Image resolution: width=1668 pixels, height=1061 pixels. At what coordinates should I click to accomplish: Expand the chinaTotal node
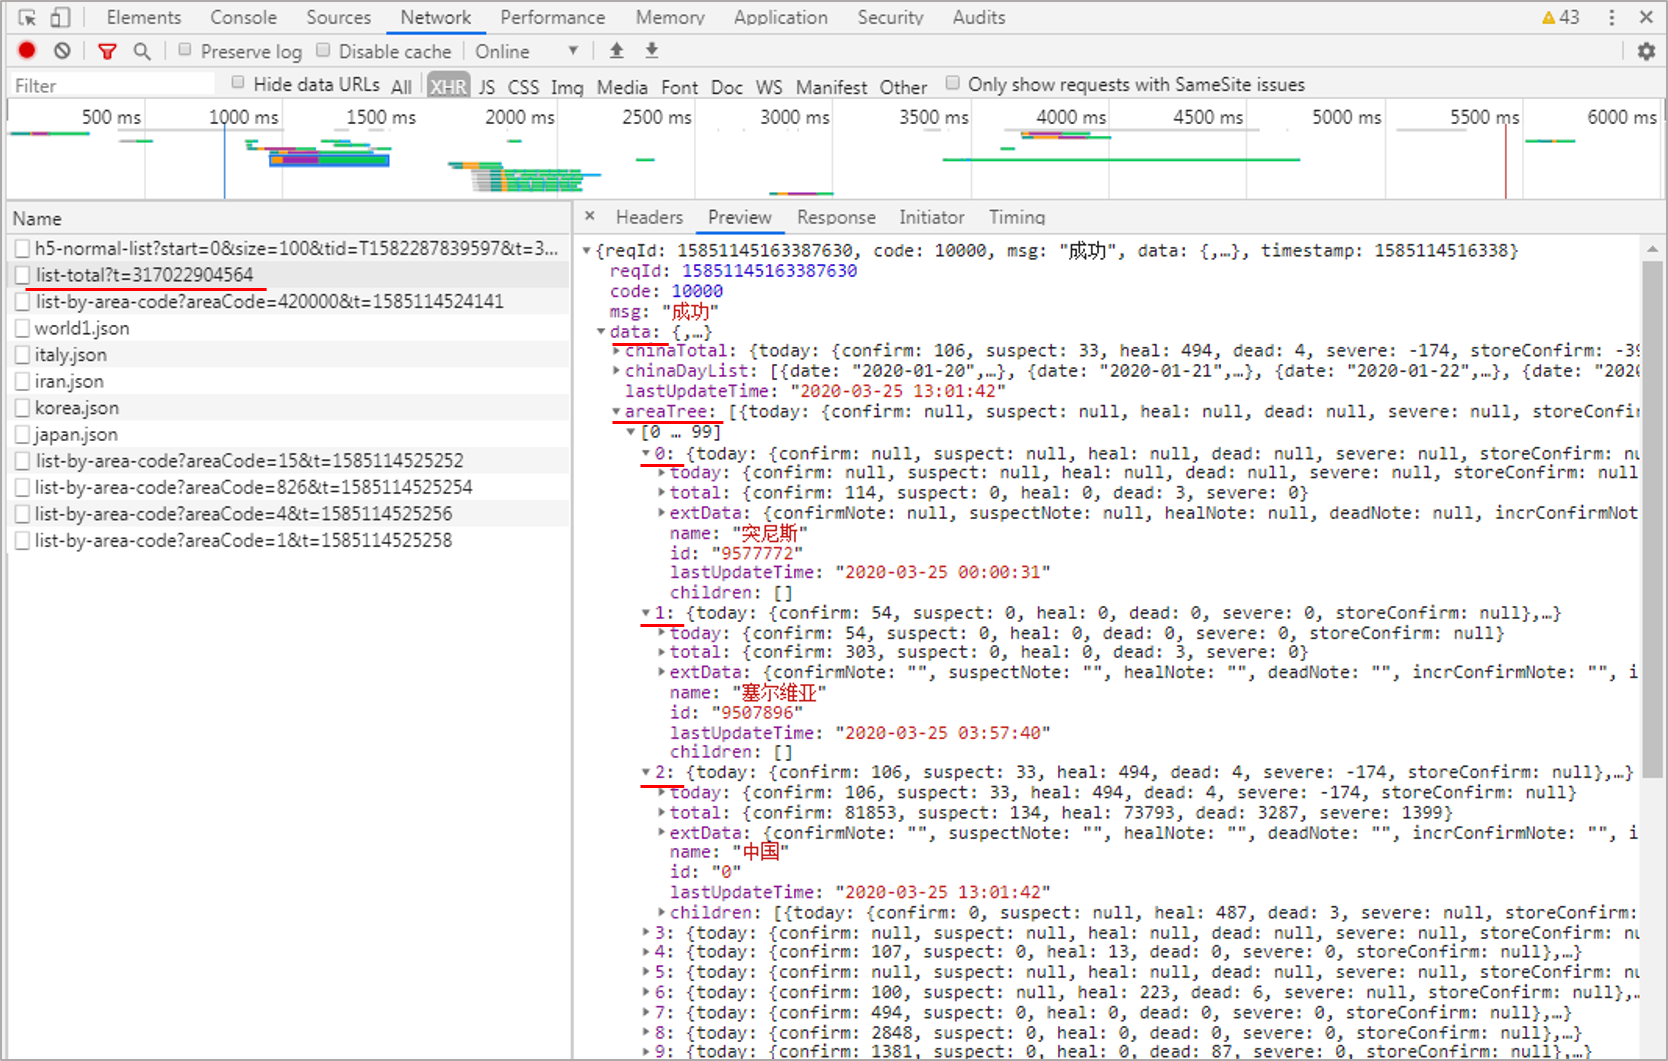(616, 351)
